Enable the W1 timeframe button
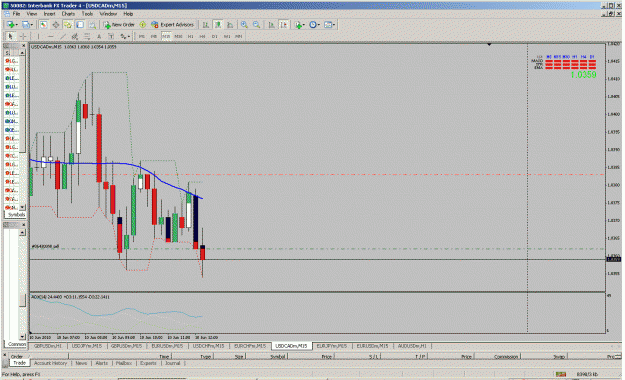625x380 pixels. coord(227,36)
